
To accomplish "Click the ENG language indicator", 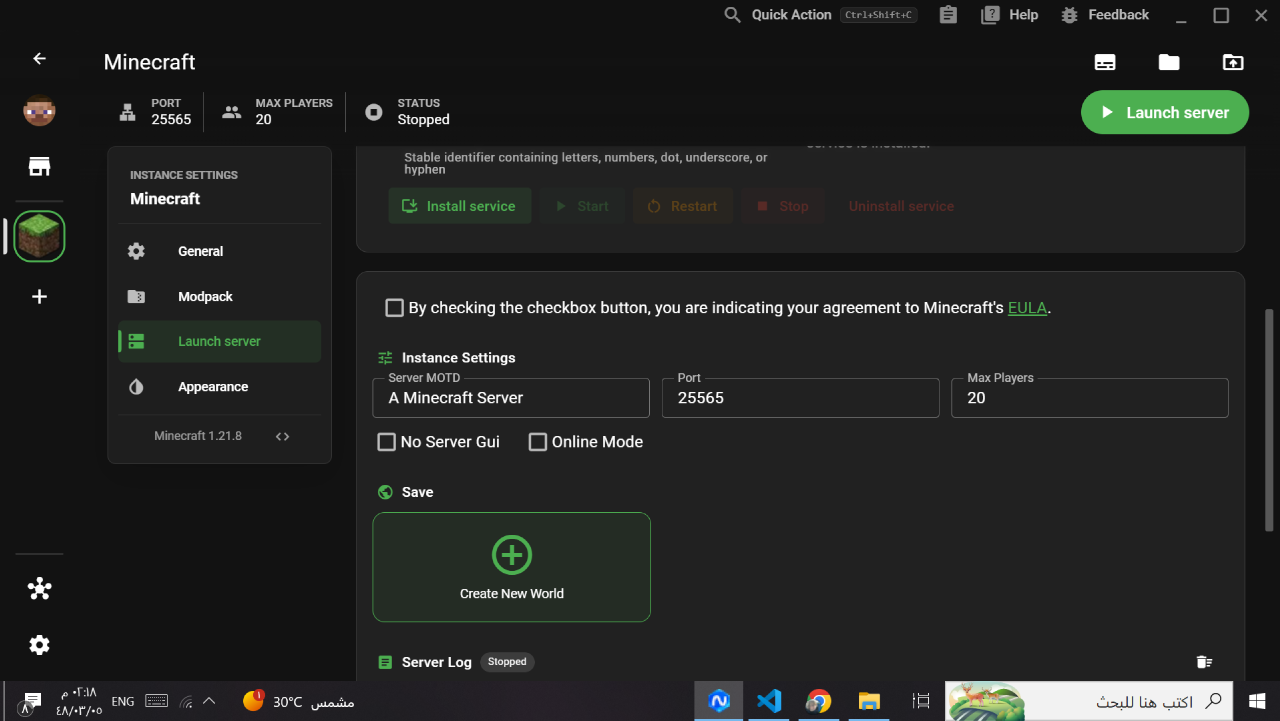I will pos(123,702).
